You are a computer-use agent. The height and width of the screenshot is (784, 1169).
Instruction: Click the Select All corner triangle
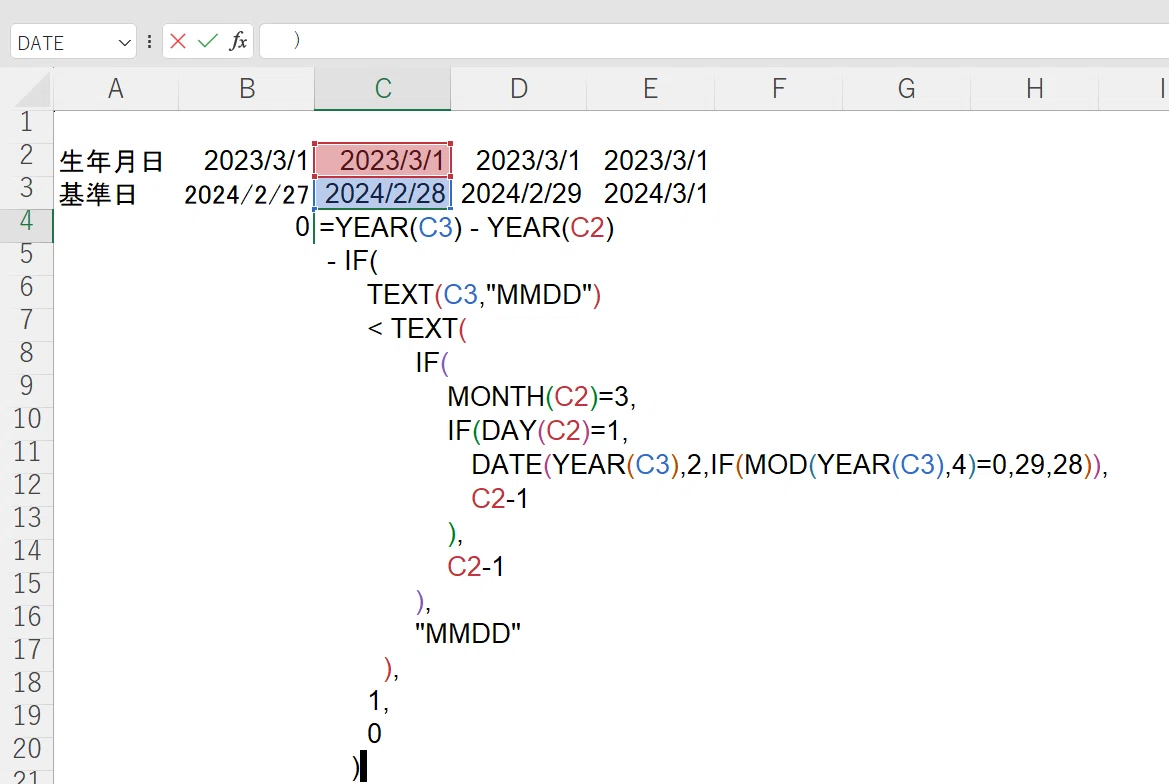pyautogui.click(x=33, y=91)
